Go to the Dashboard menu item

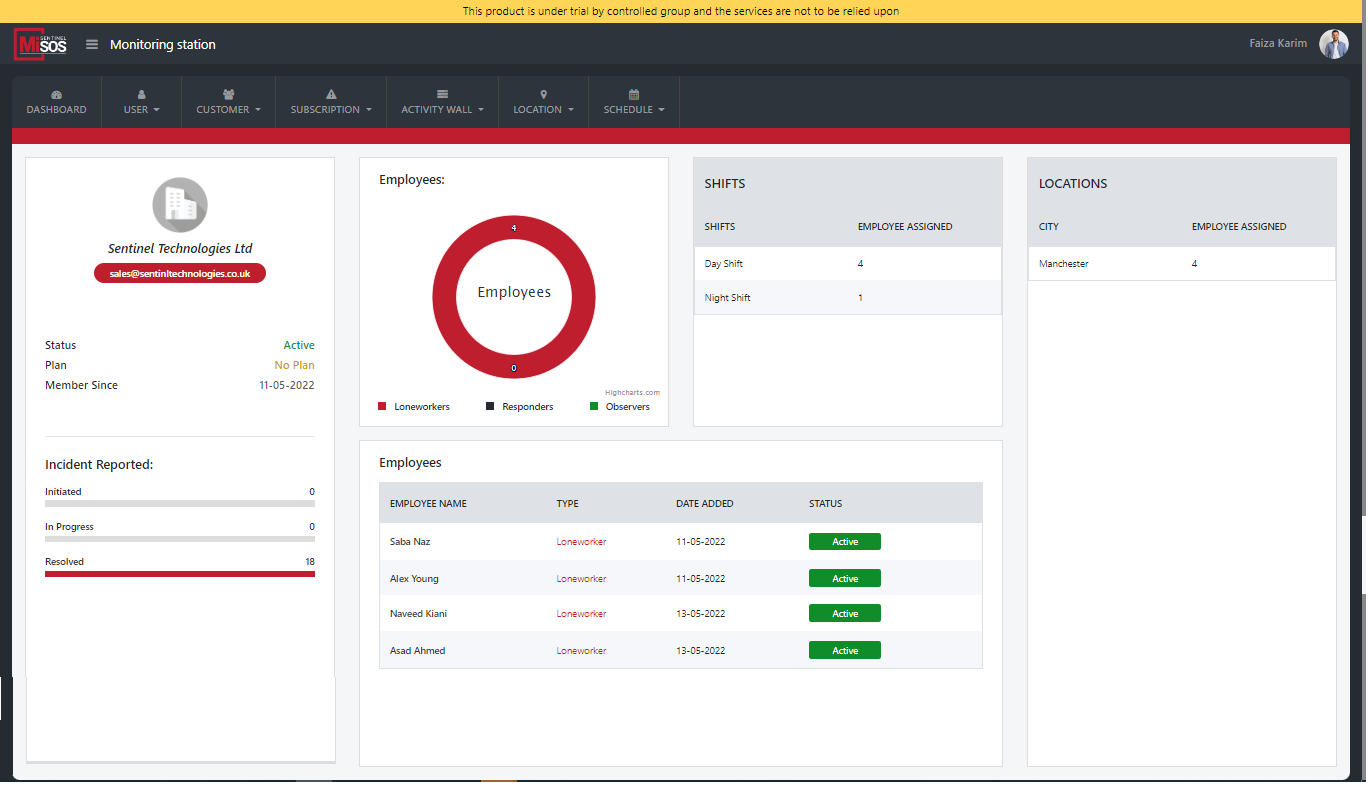click(56, 110)
